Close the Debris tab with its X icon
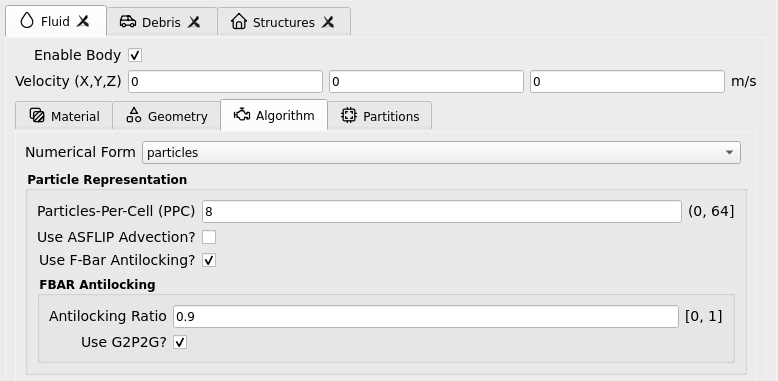Viewport: 778px width, 381px height. pyautogui.click(x=194, y=22)
